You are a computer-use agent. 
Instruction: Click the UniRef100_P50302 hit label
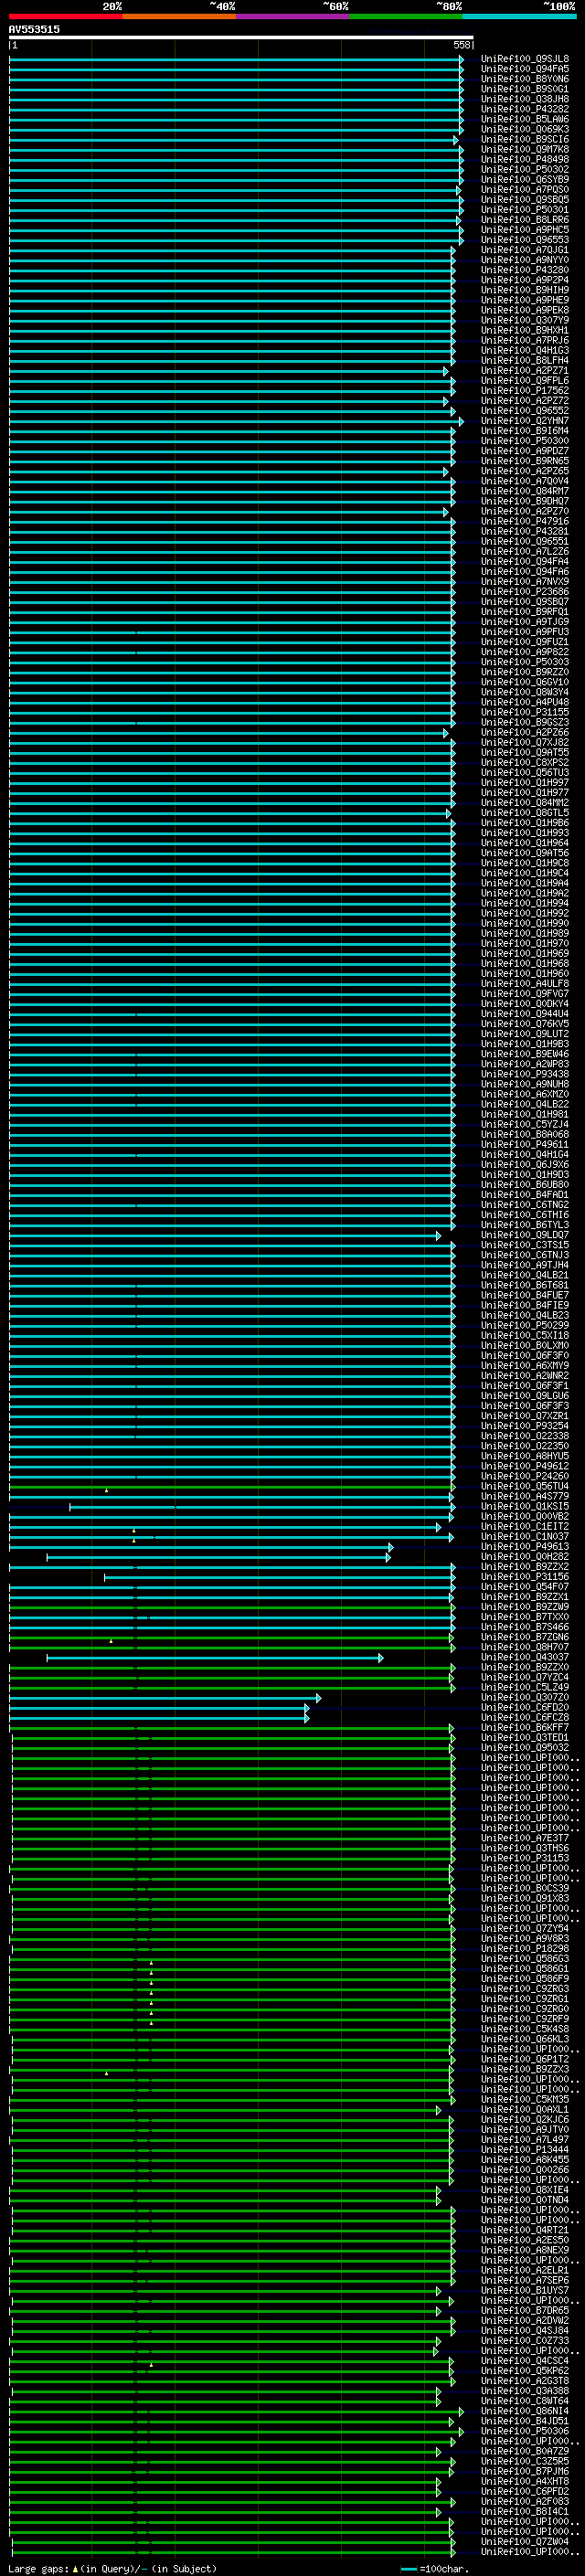pos(524,169)
